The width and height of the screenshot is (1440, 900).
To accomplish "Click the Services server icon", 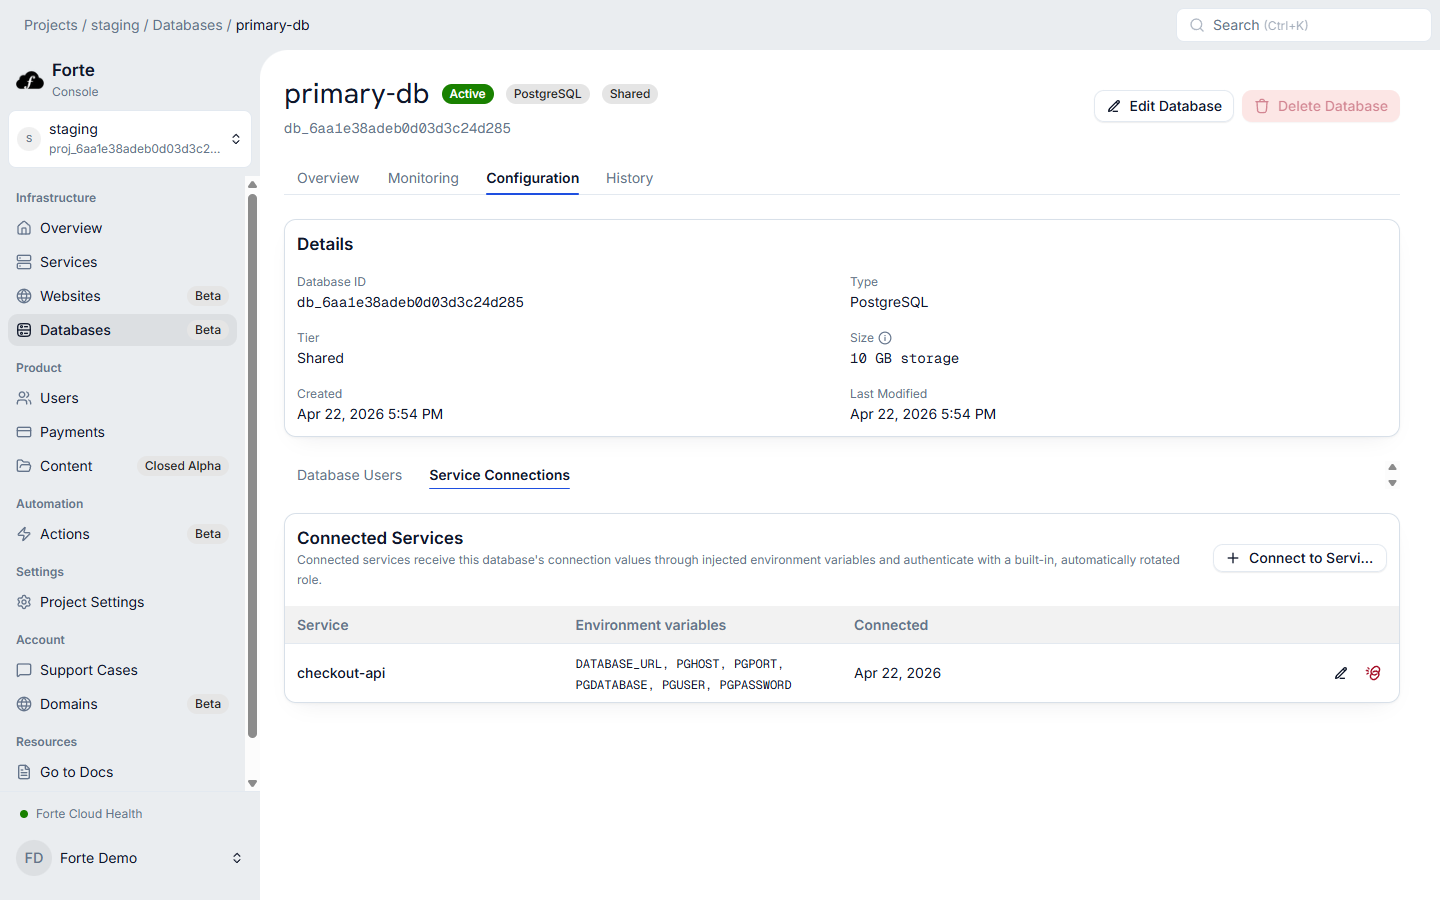I will (24, 262).
